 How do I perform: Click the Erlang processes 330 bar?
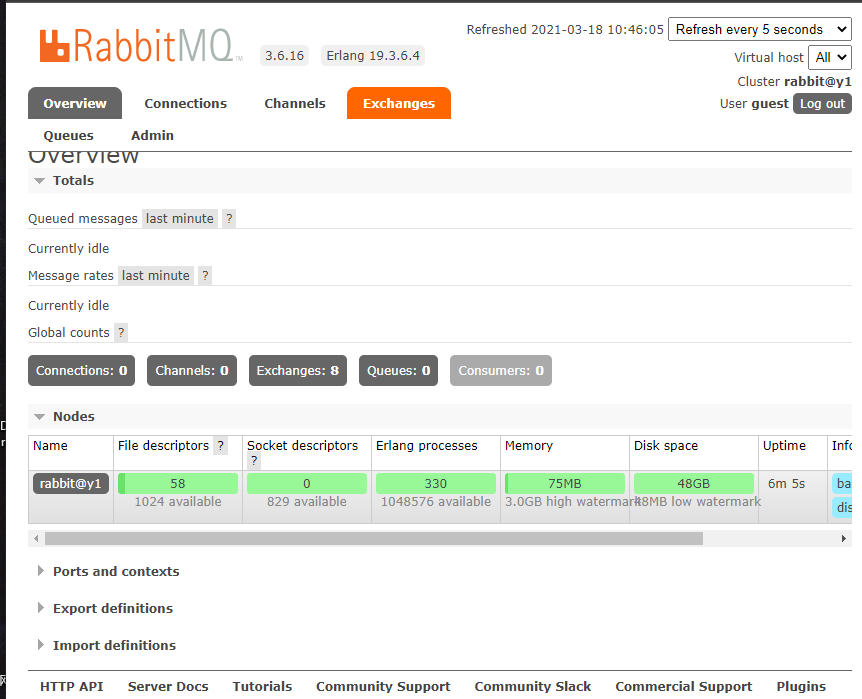tap(436, 483)
